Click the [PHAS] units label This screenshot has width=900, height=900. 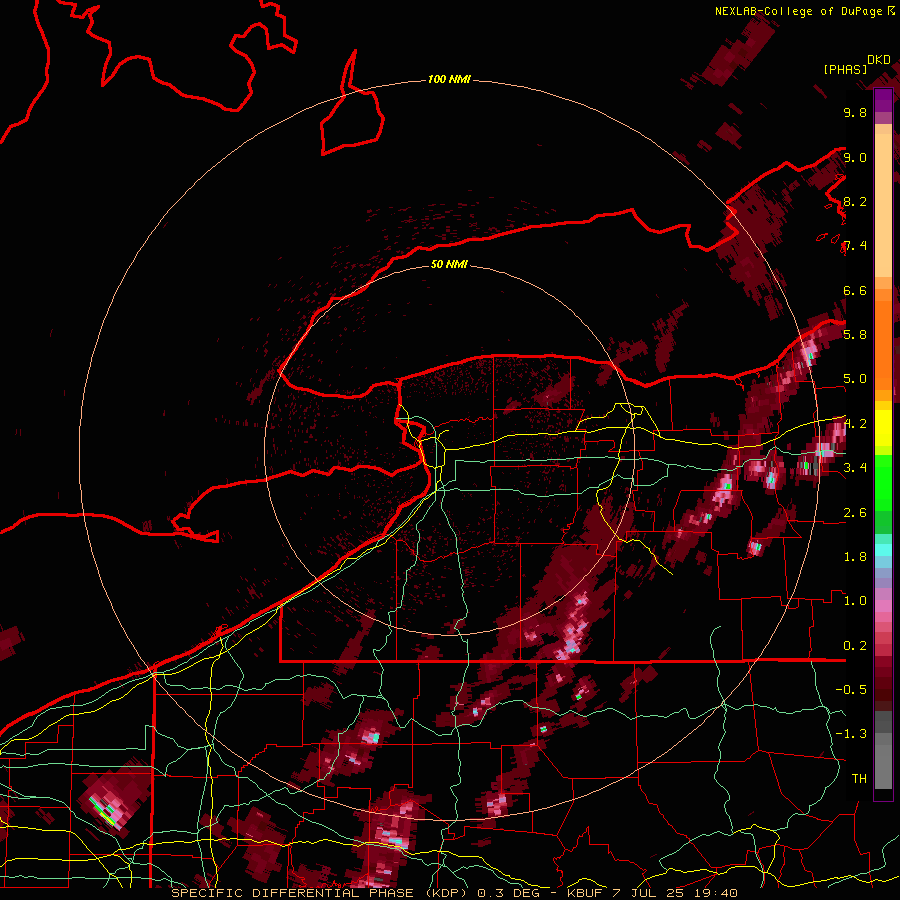[x=845, y=70]
